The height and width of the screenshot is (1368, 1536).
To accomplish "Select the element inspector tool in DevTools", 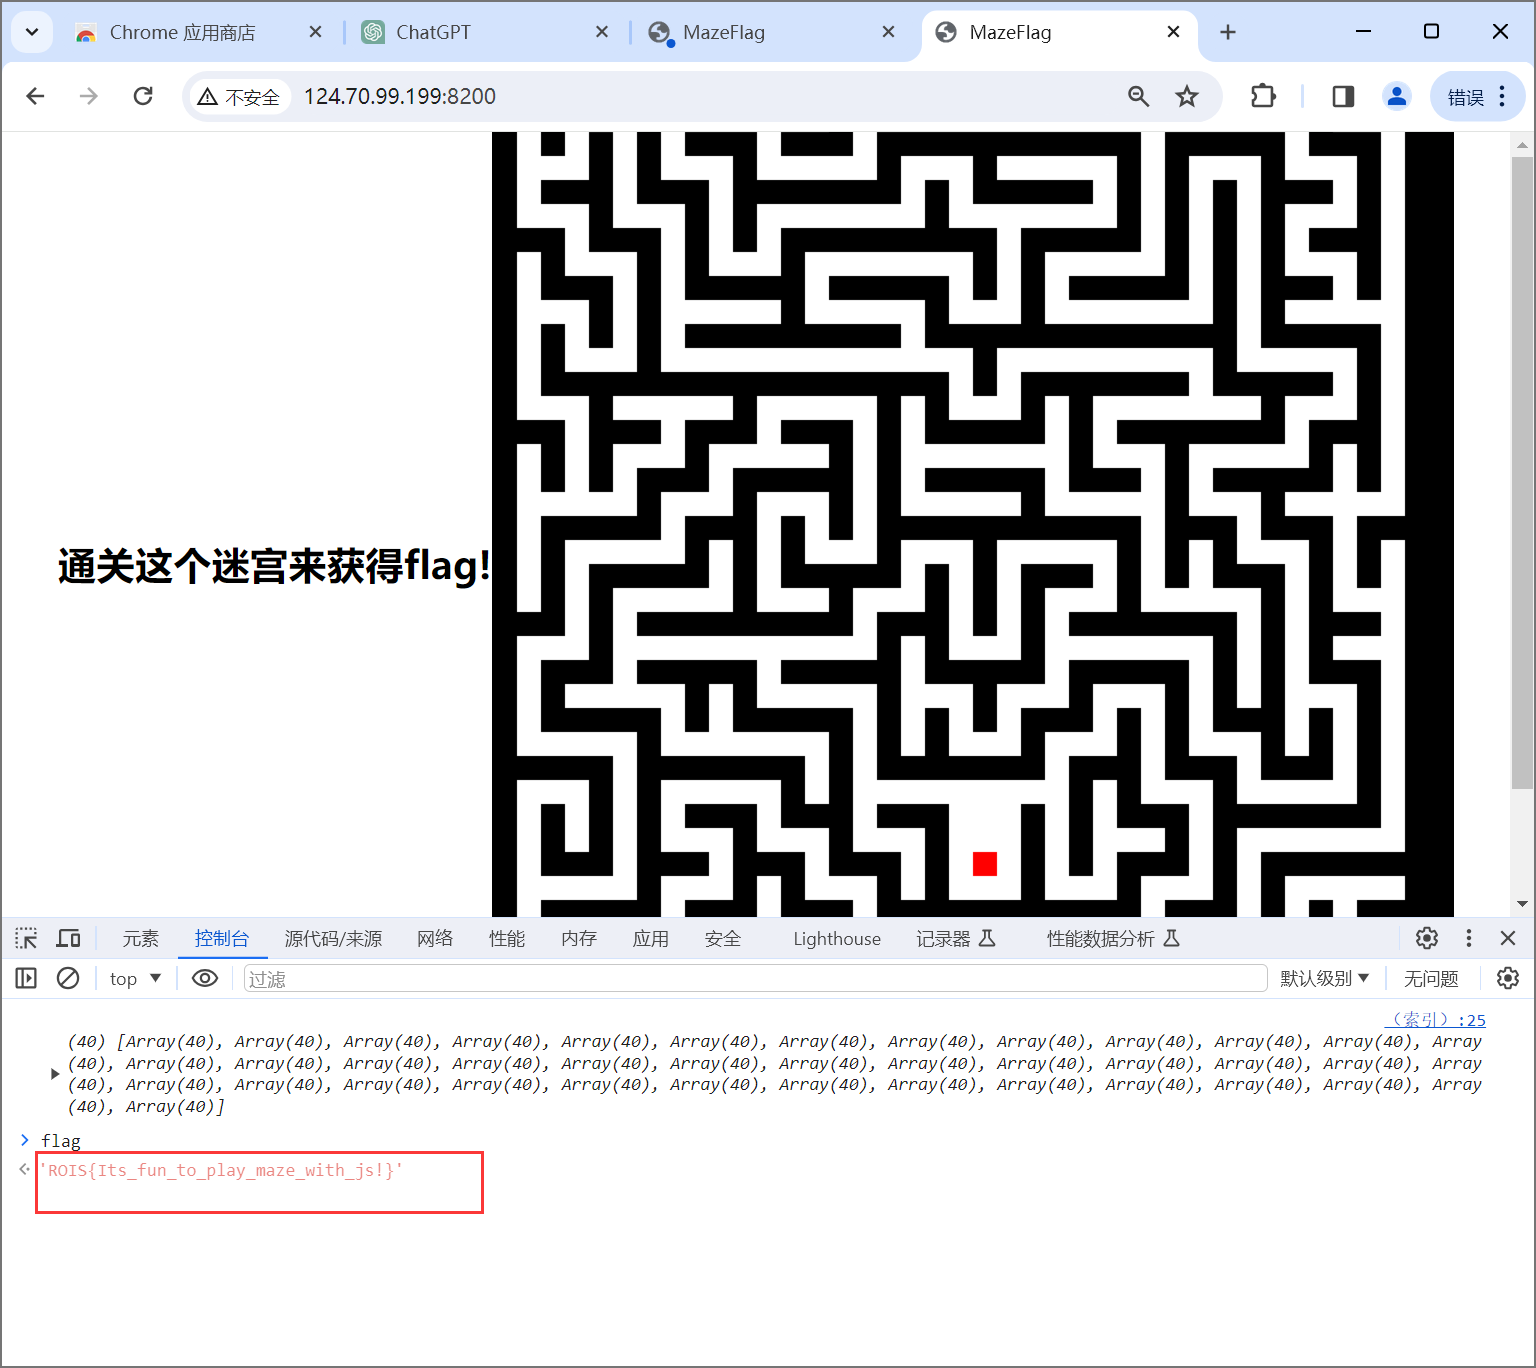I will point(25,938).
